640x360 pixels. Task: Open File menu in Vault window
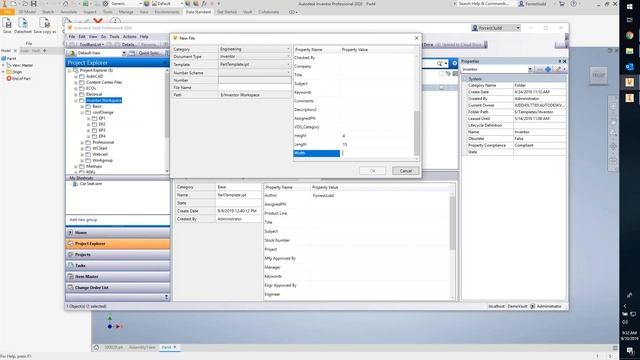pos(72,37)
